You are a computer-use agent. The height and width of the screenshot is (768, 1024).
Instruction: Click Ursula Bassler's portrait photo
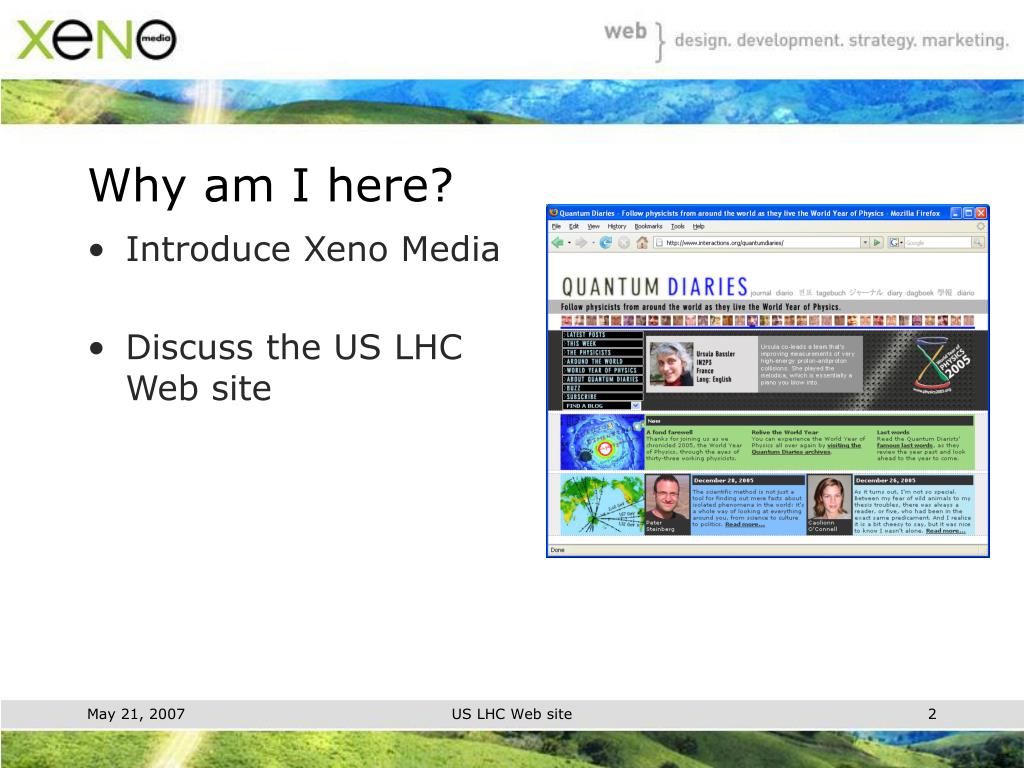pos(671,364)
